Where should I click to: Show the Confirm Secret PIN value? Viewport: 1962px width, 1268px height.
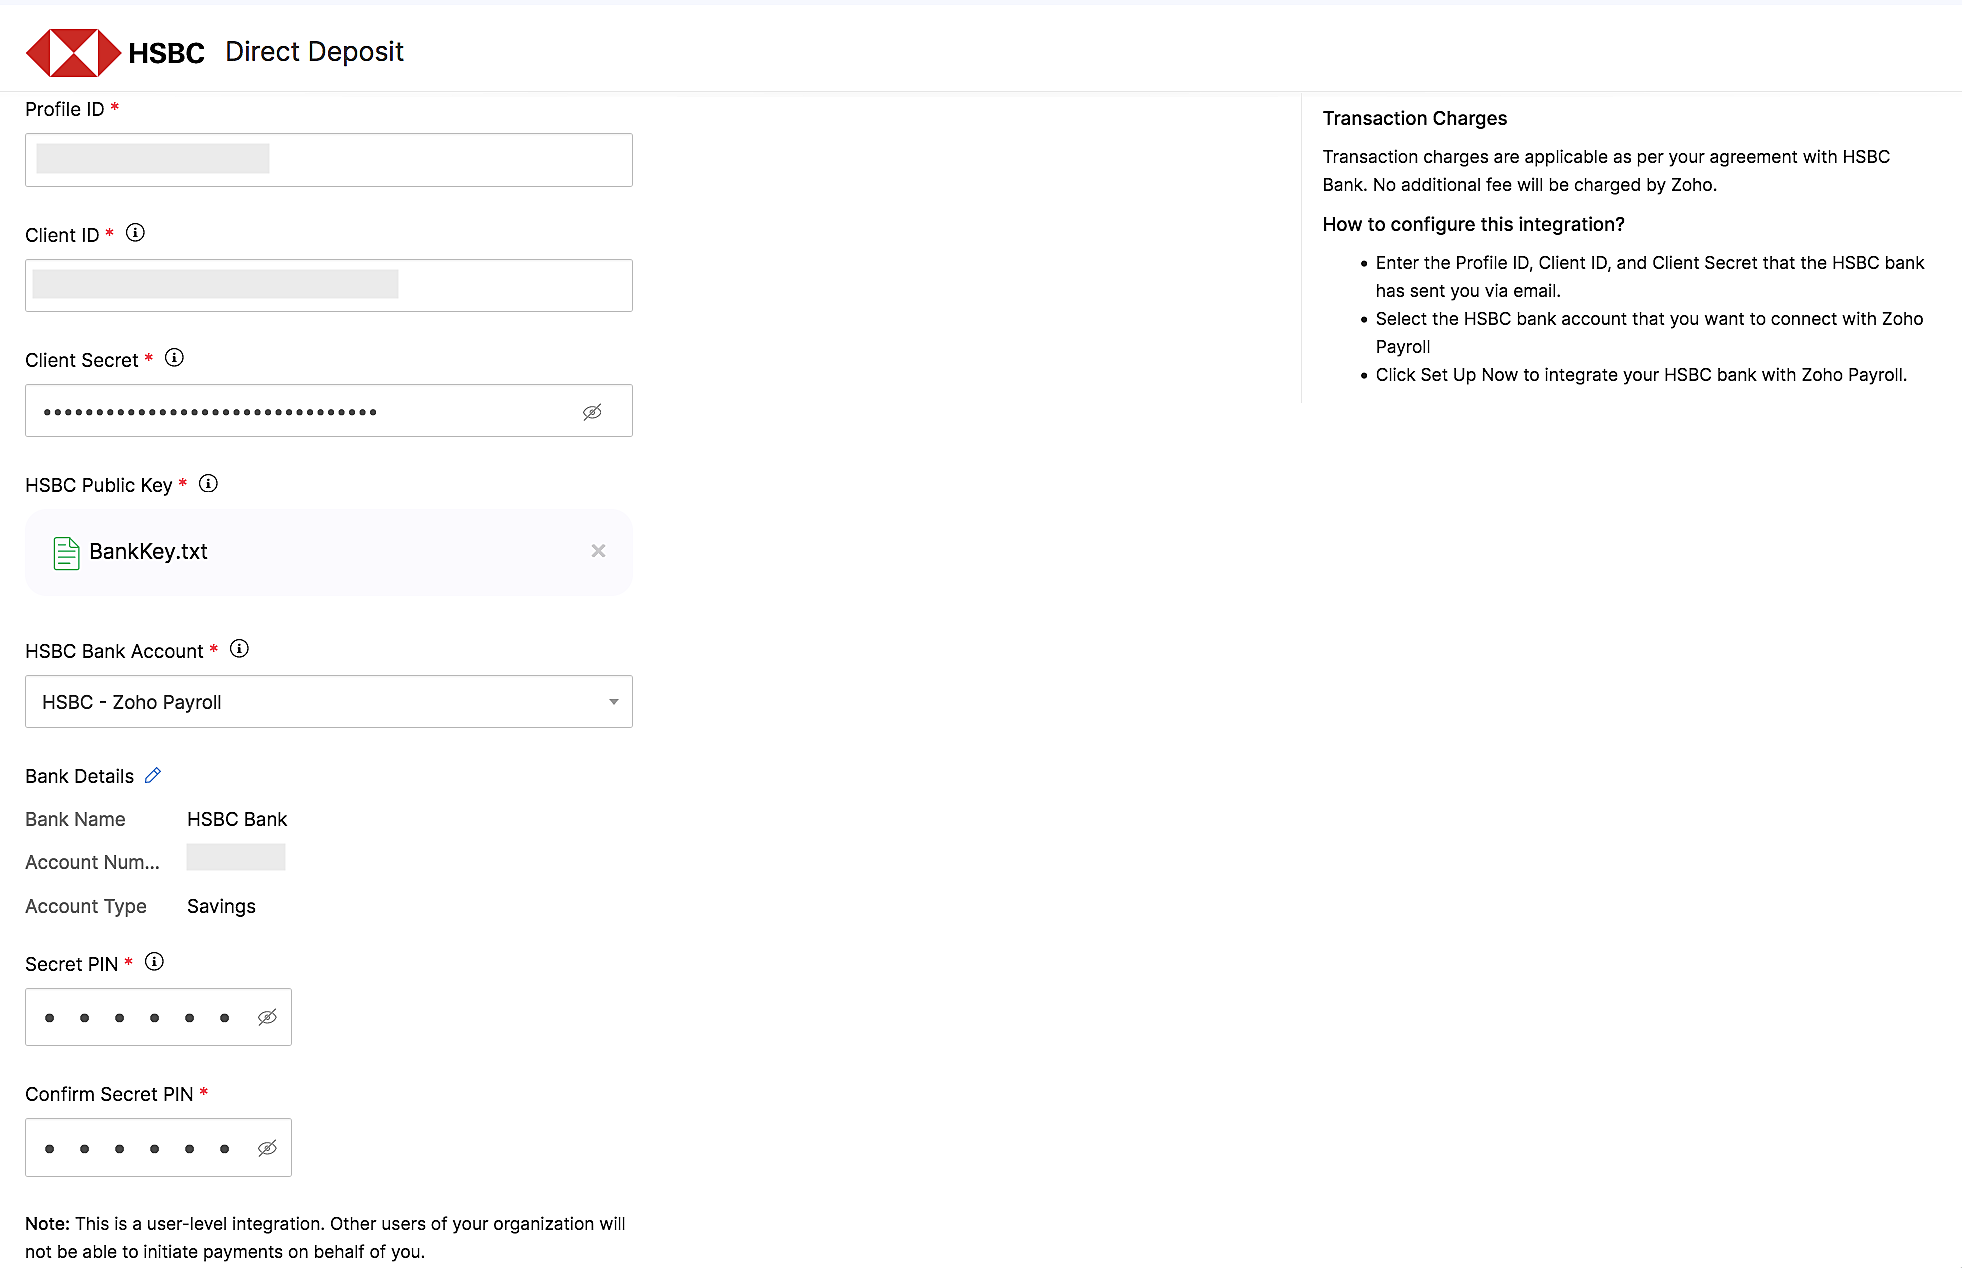[266, 1147]
